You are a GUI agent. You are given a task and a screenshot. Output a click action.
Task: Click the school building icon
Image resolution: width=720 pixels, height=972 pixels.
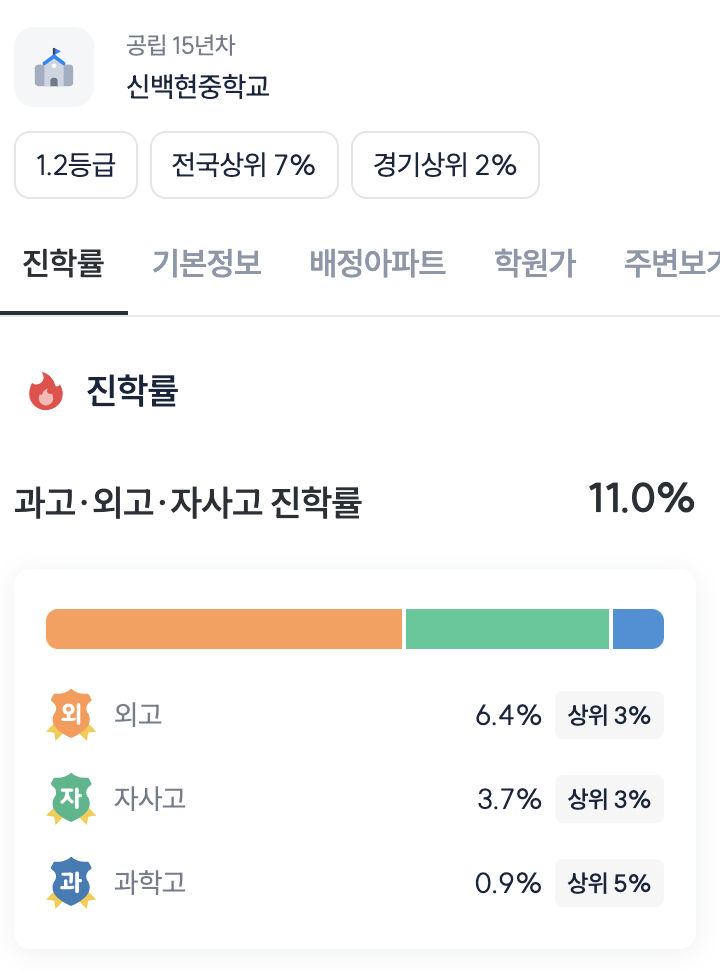pyautogui.click(x=54, y=67)
